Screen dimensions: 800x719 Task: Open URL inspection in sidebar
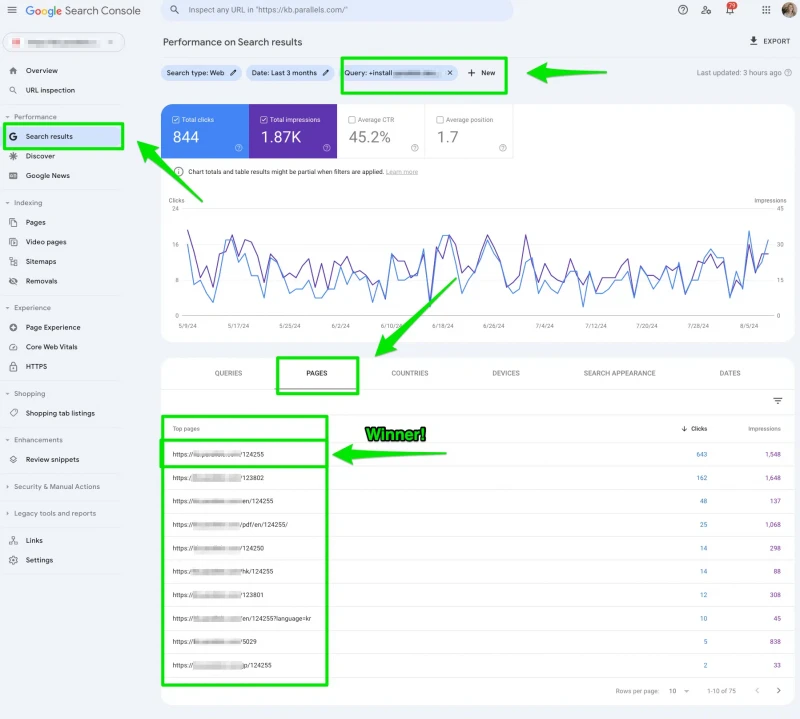click(x=50, y=90)
